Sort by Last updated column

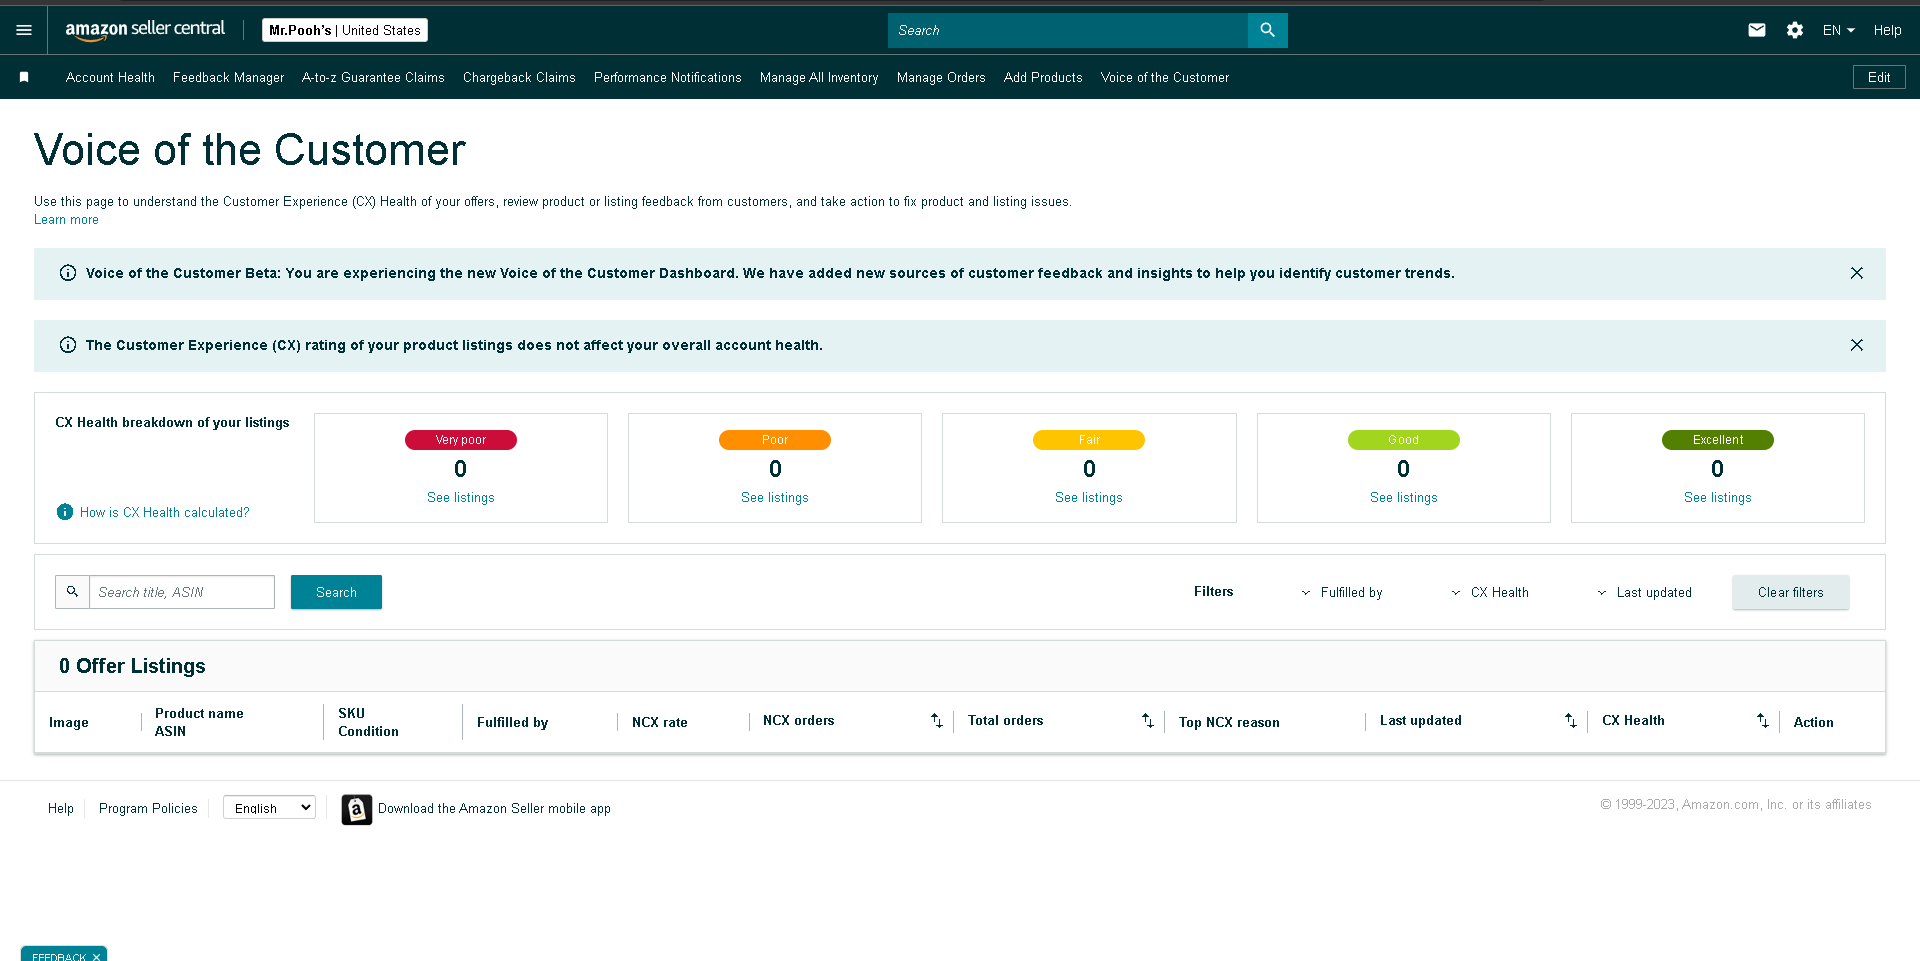coord(1571,720)
